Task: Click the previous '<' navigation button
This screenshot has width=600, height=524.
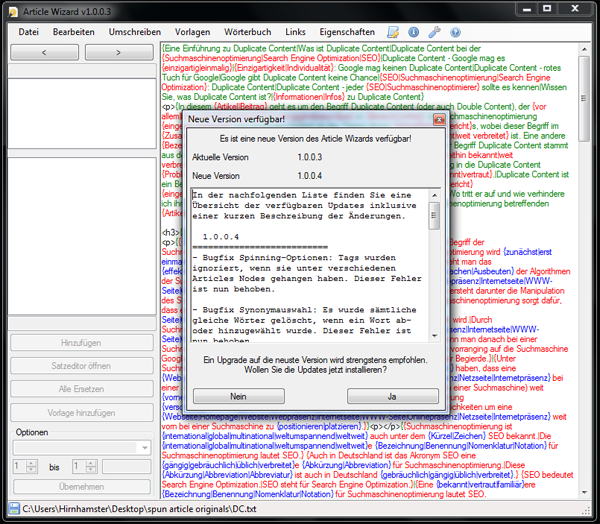Action: pos(44,52)
